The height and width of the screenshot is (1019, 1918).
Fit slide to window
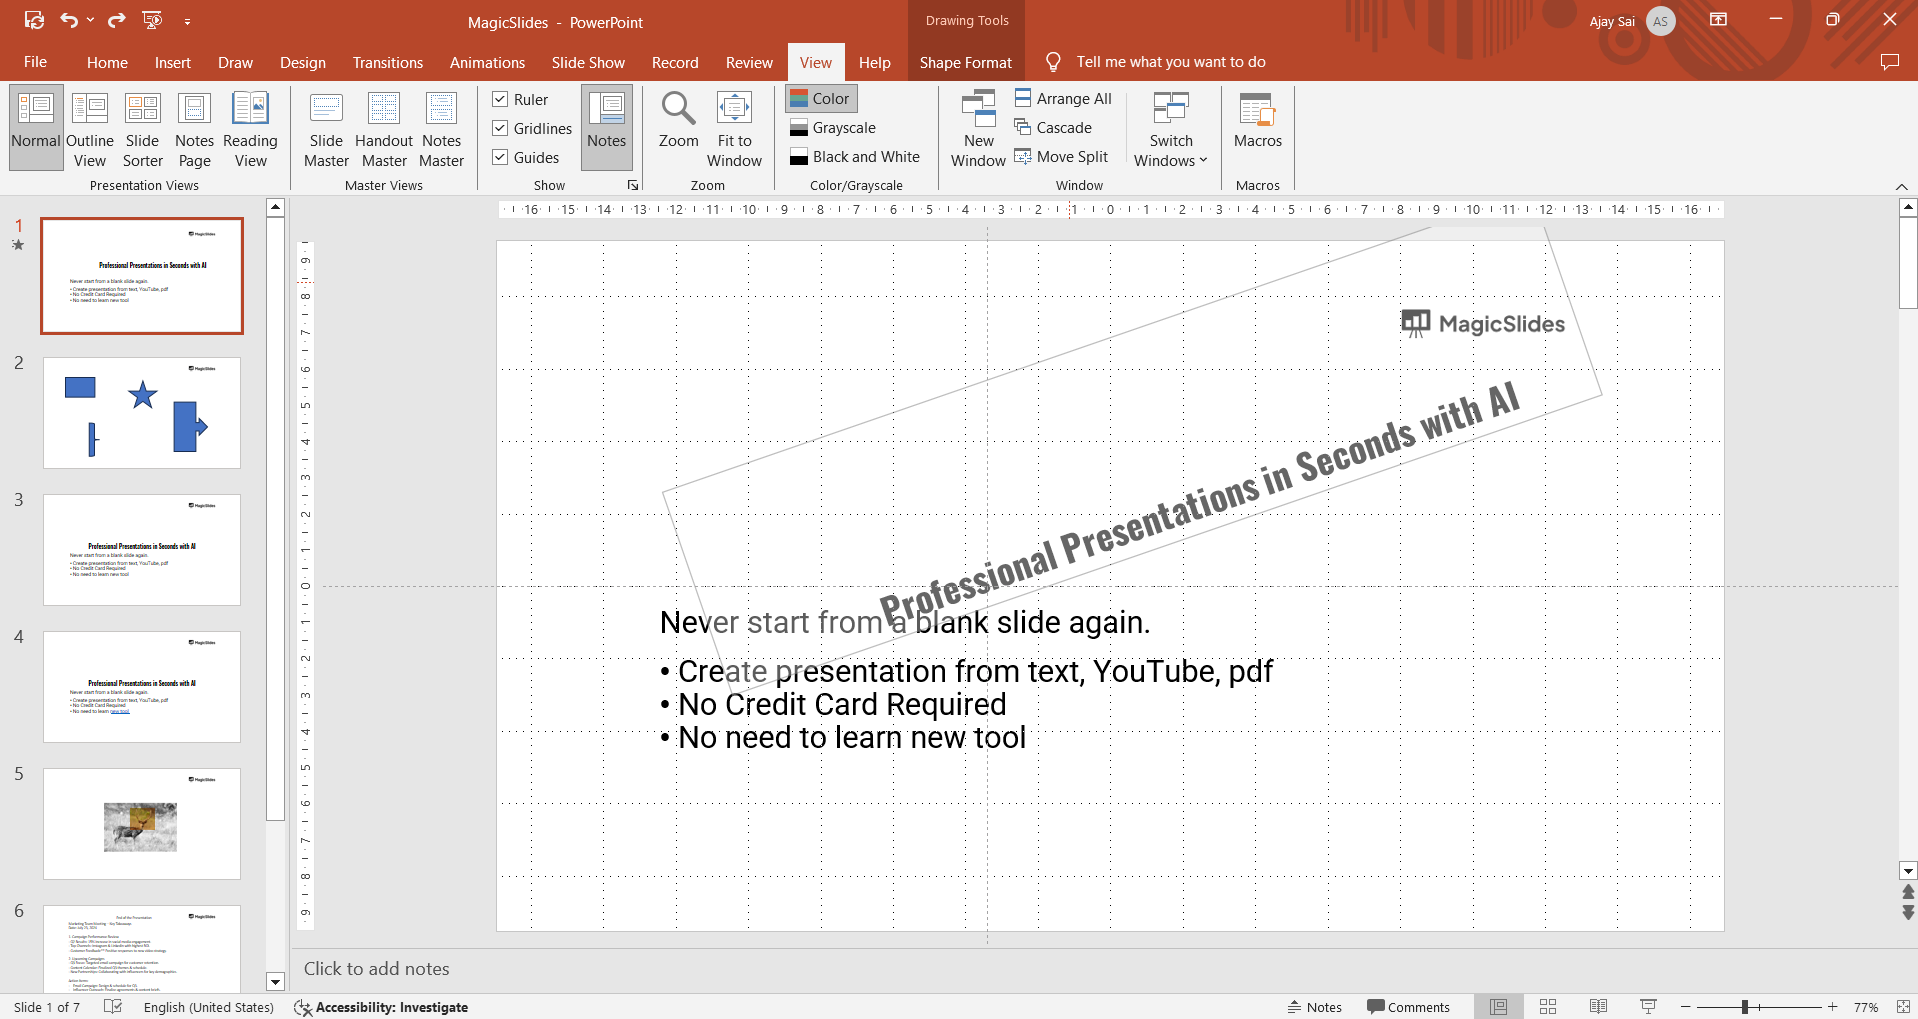(x=734, y=129)
